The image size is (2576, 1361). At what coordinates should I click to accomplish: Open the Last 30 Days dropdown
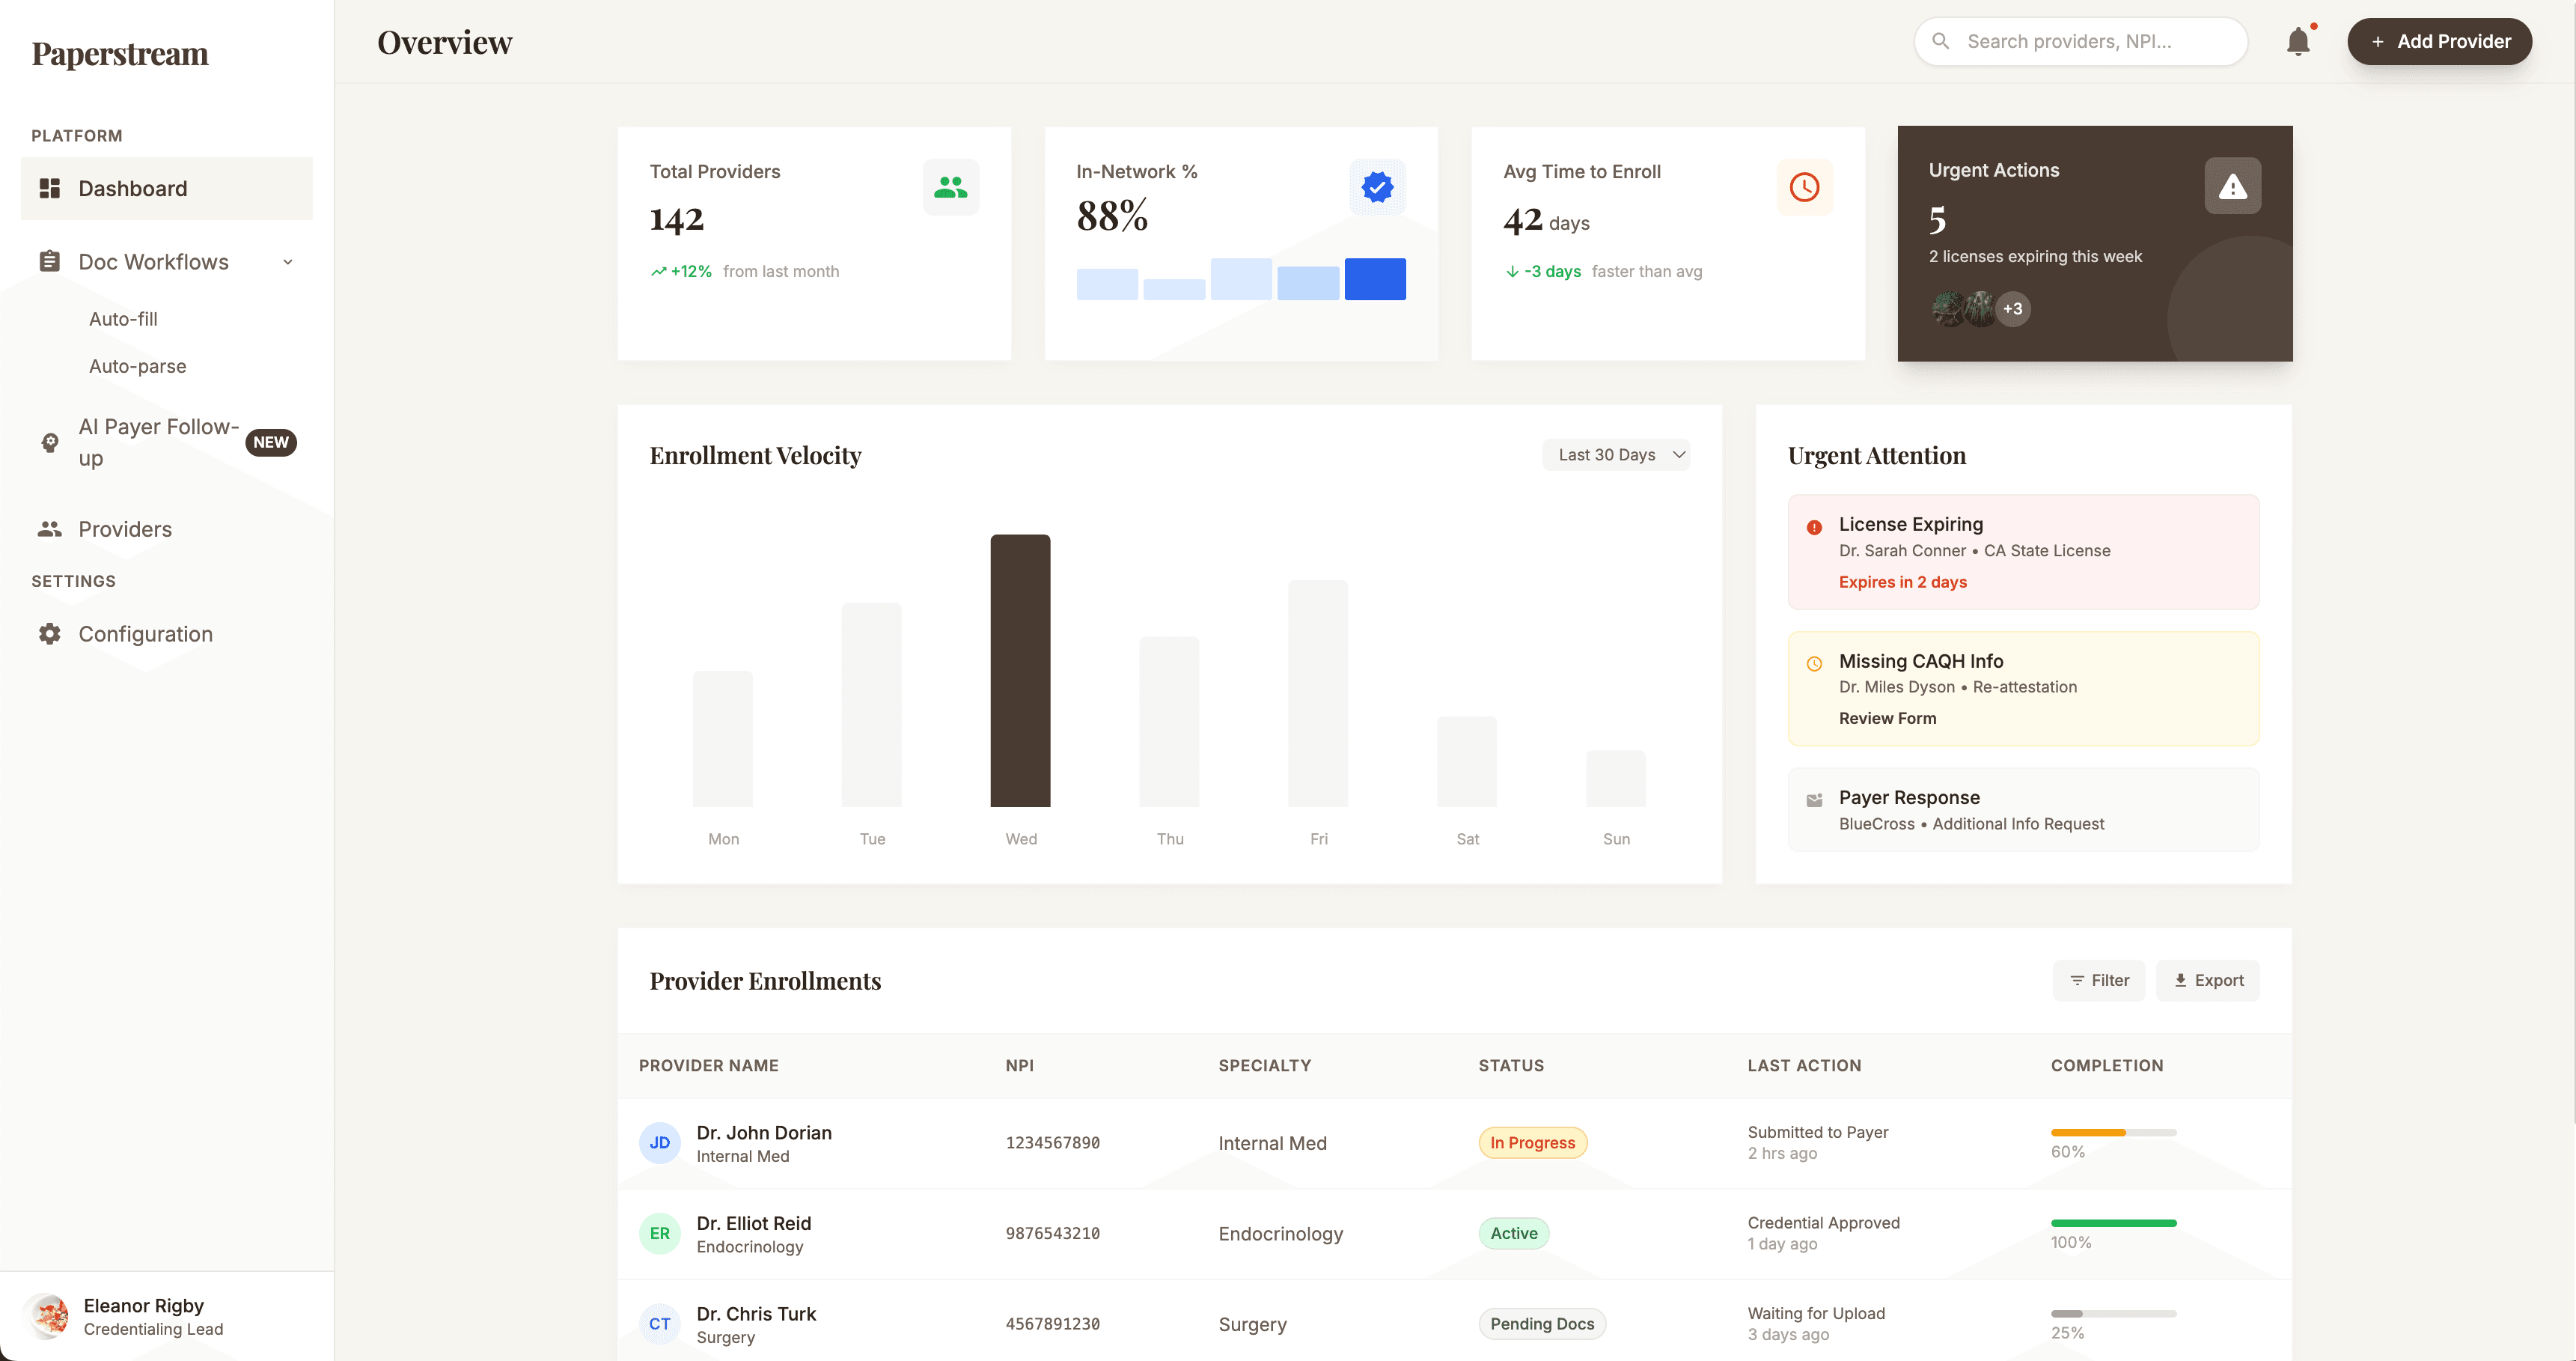point(1616,454)
